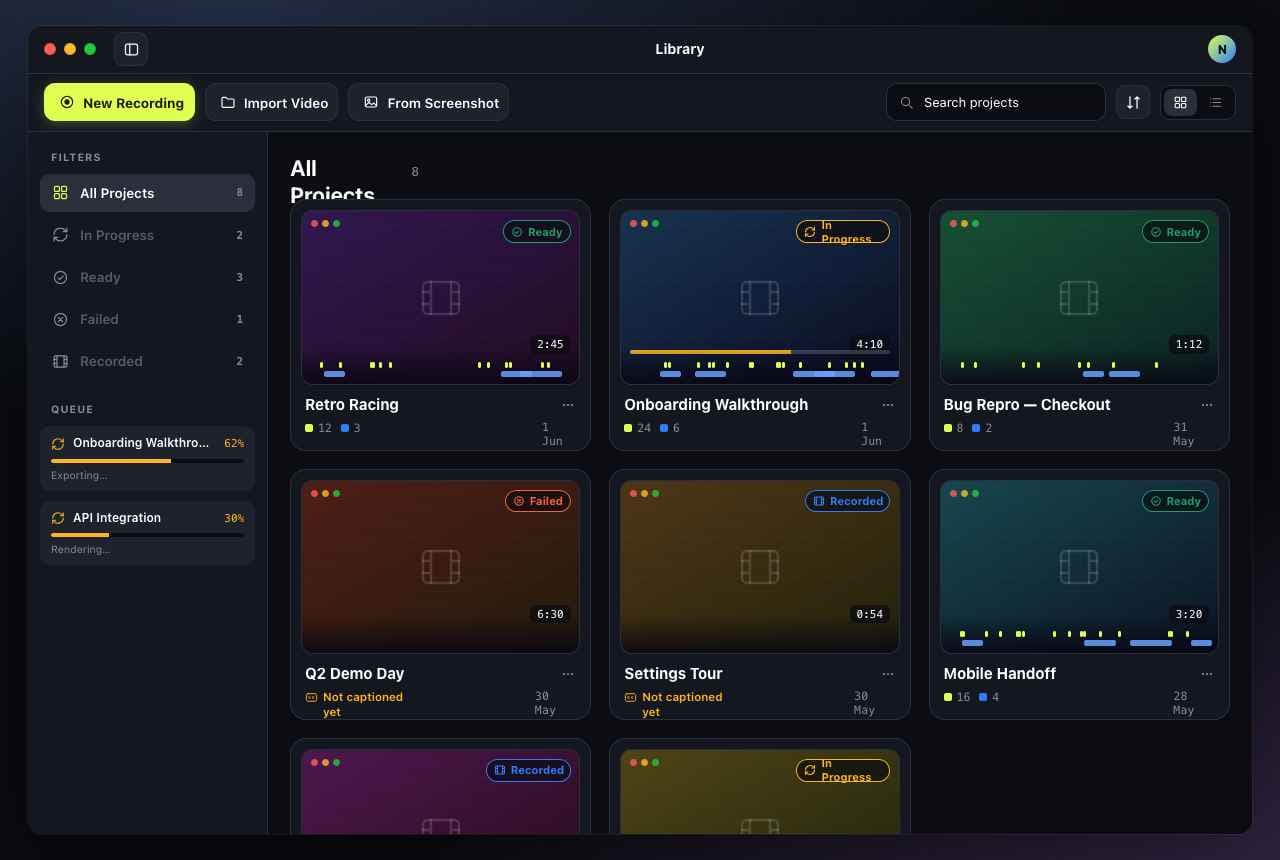Switch to list view
Viewport: 1280px width, 860px height.
click(x=1216, y=102)
